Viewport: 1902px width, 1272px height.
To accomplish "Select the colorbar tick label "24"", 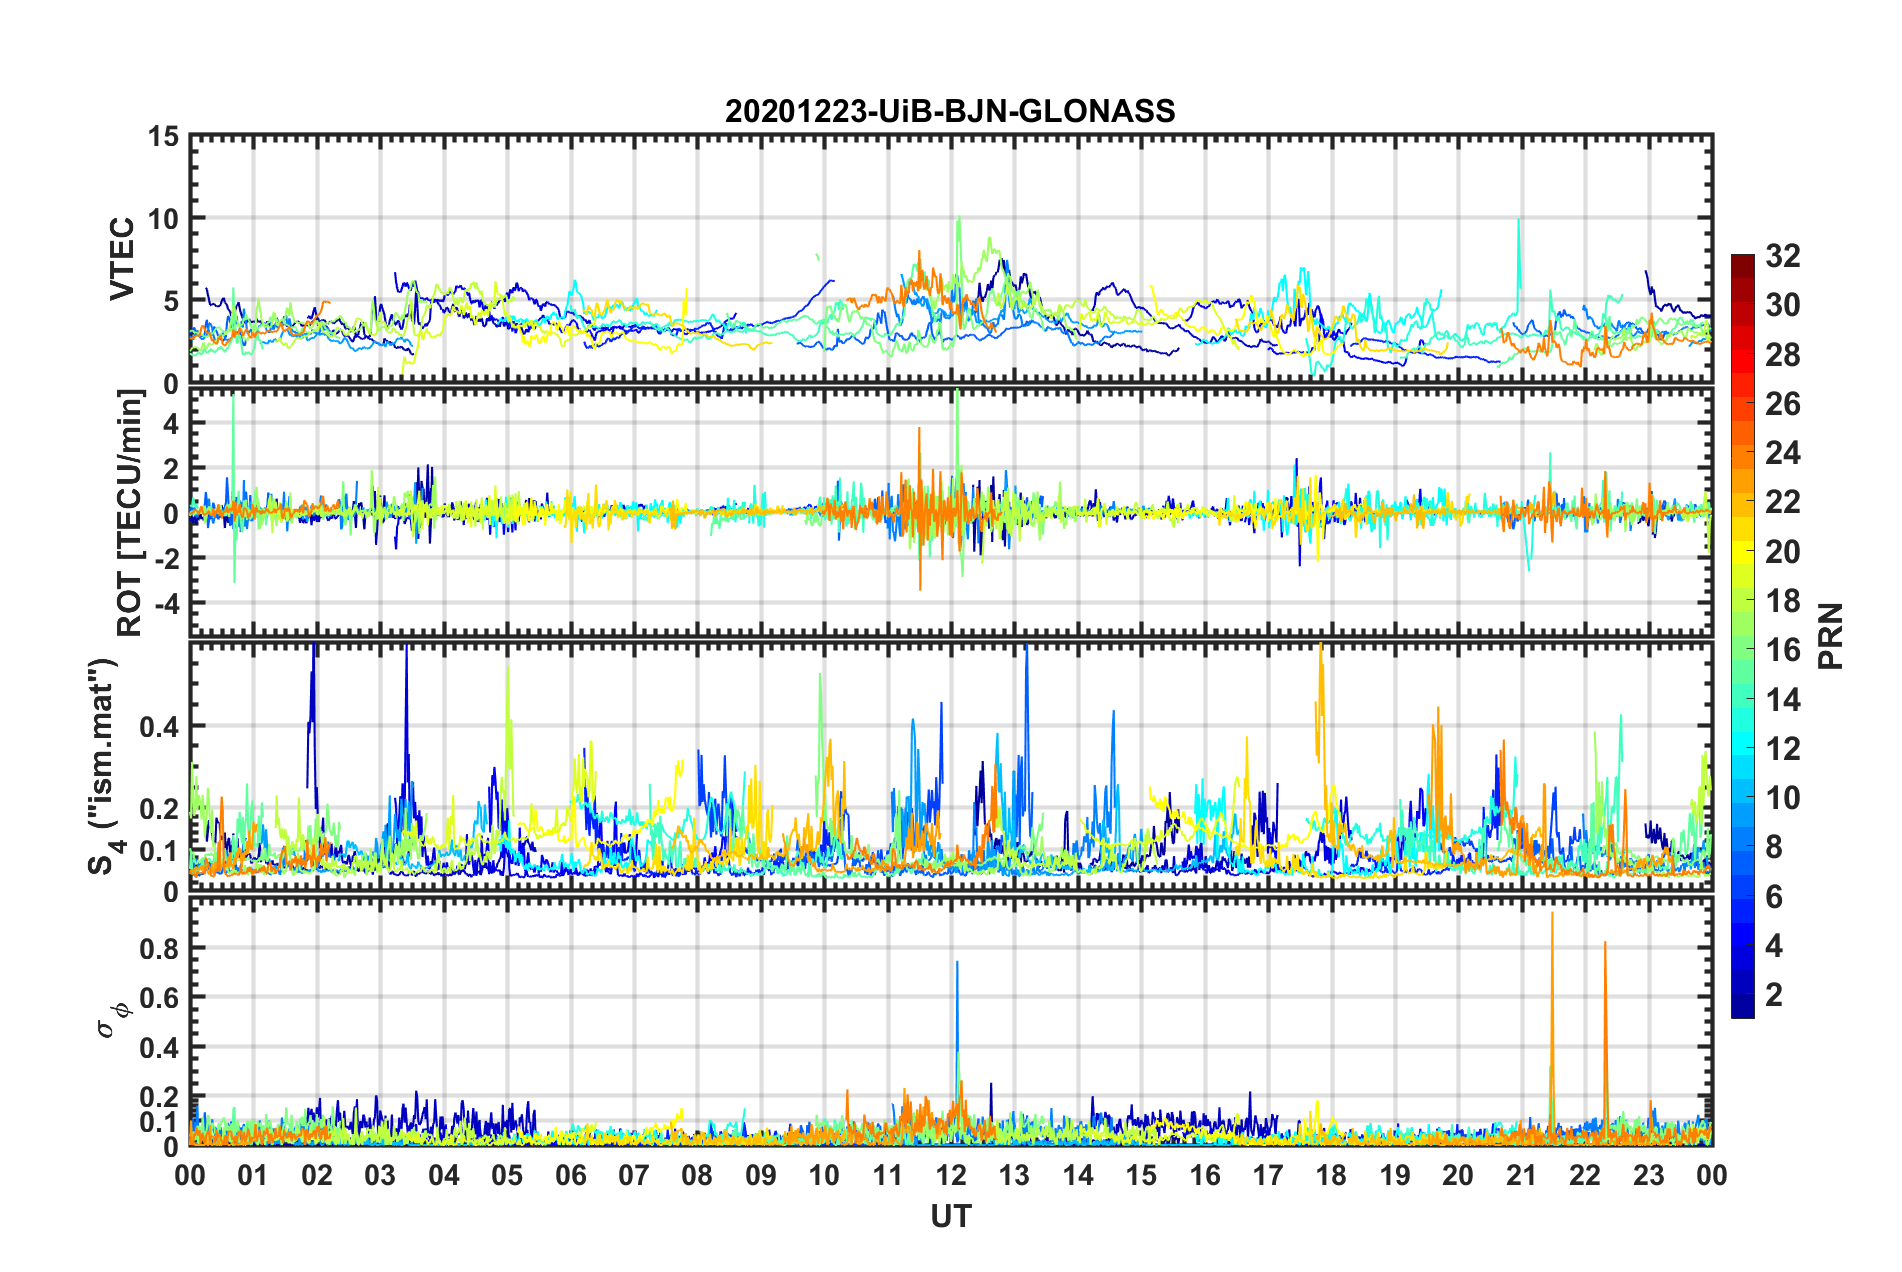I will pyautogui.click(x=1782, y=453).
